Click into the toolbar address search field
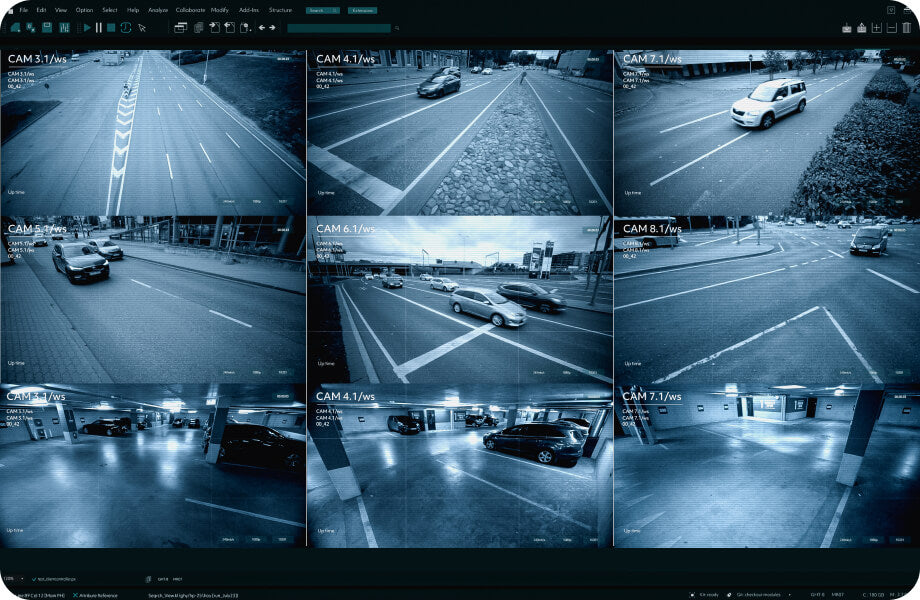The width and height of the screenshot is (920, 600). (339, 28)
